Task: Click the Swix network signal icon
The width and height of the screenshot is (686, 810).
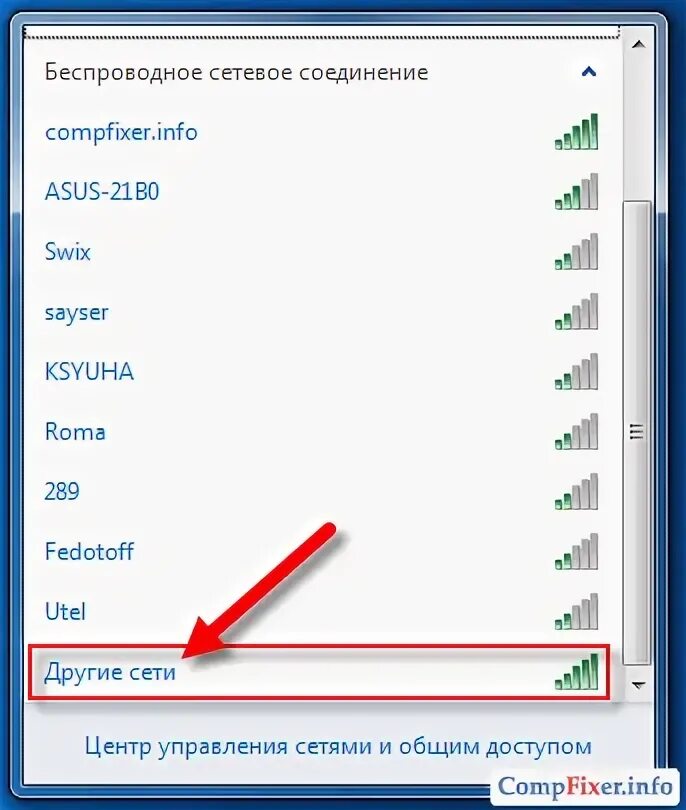Action: 576,252
